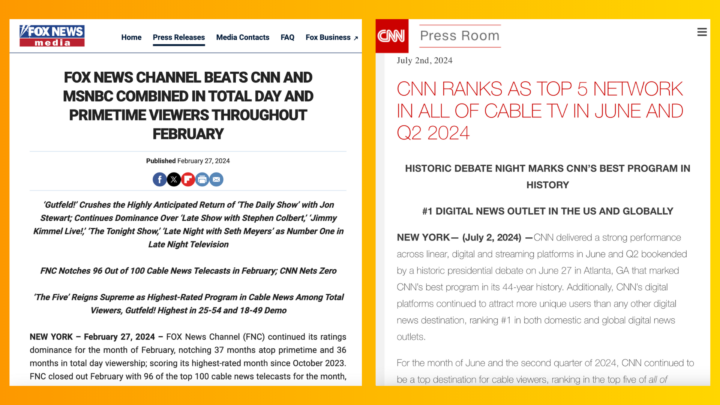Image resolution: width=720 pixels, height=405 pixels.
Task: Open the FAQ menu item
Action: pos(287,38)
